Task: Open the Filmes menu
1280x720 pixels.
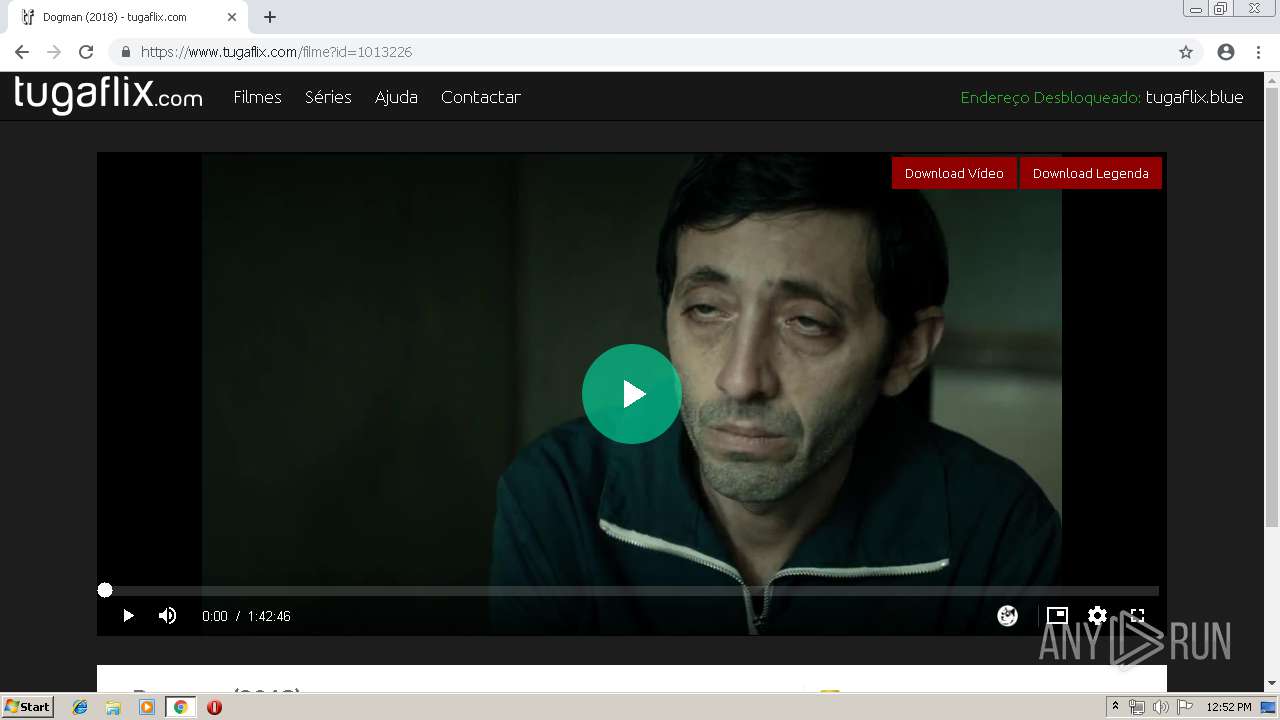Action: tap(257, 97)
